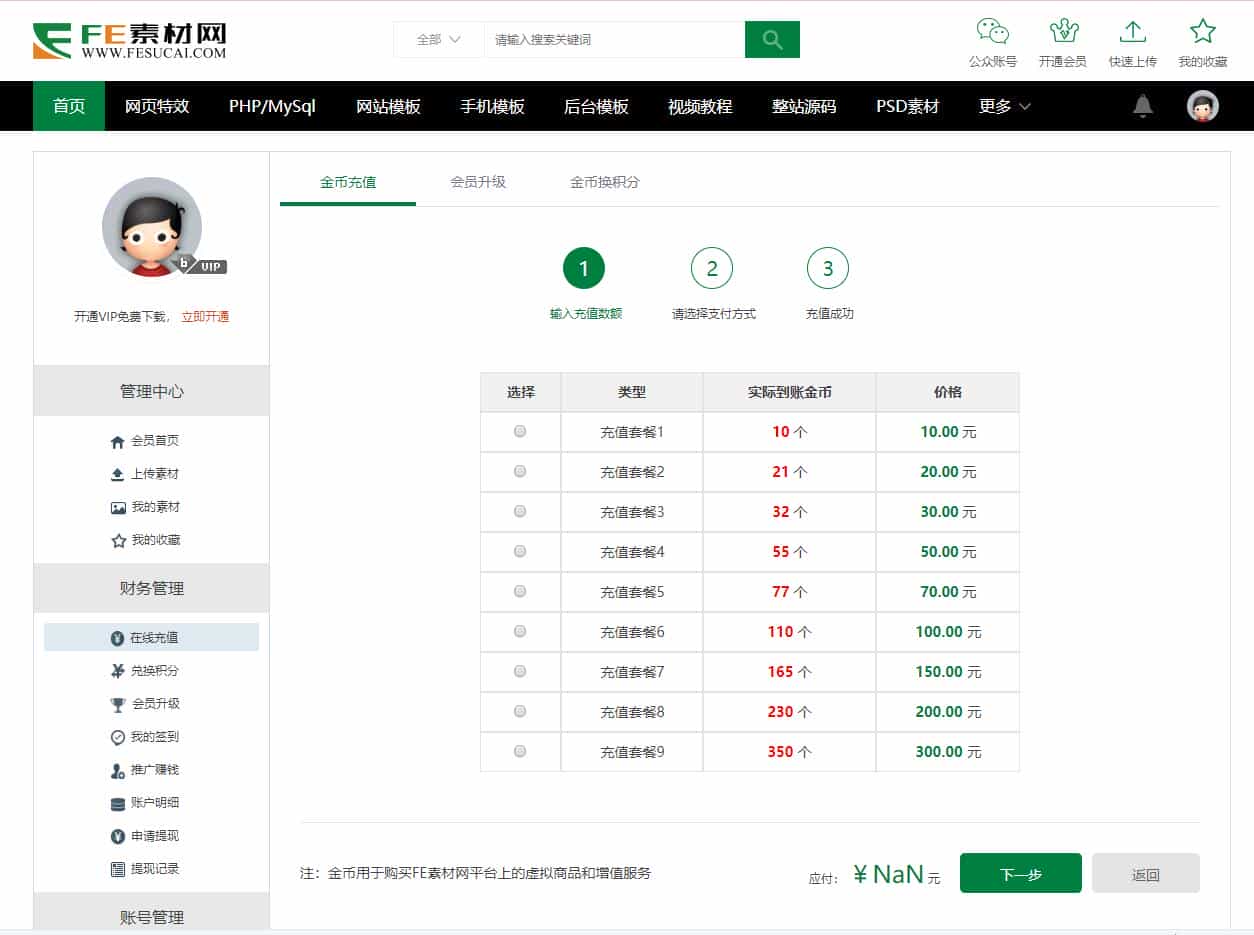Open 整站源码 in the navigation bar
The height and width of the screenshot is (935, 1254).
pyautogui.click(x=804, y=106)
